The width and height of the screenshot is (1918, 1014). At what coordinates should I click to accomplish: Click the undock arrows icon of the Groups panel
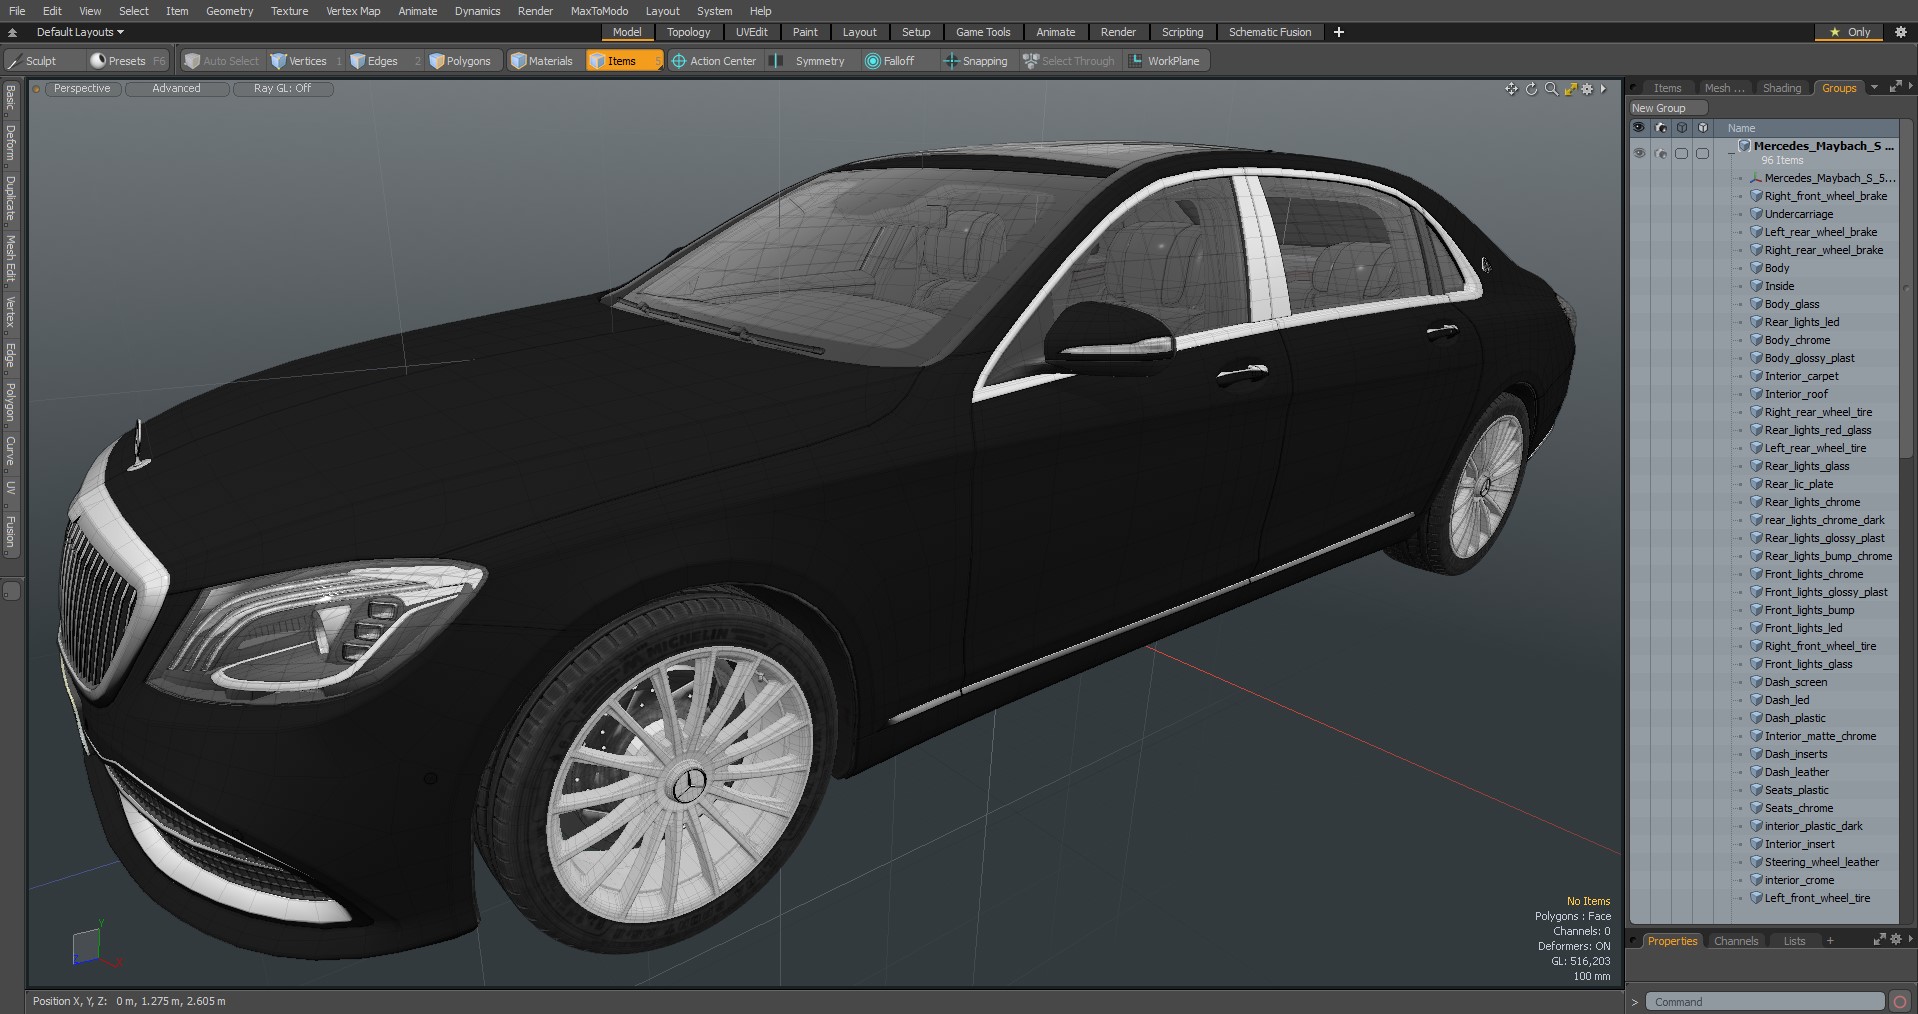(1894, 88)
